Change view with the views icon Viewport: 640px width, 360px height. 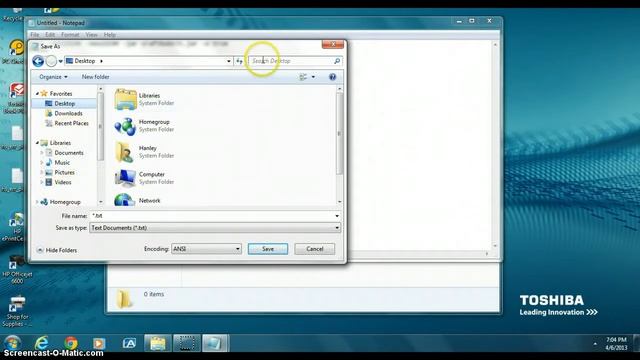click(x=303, y=77)
